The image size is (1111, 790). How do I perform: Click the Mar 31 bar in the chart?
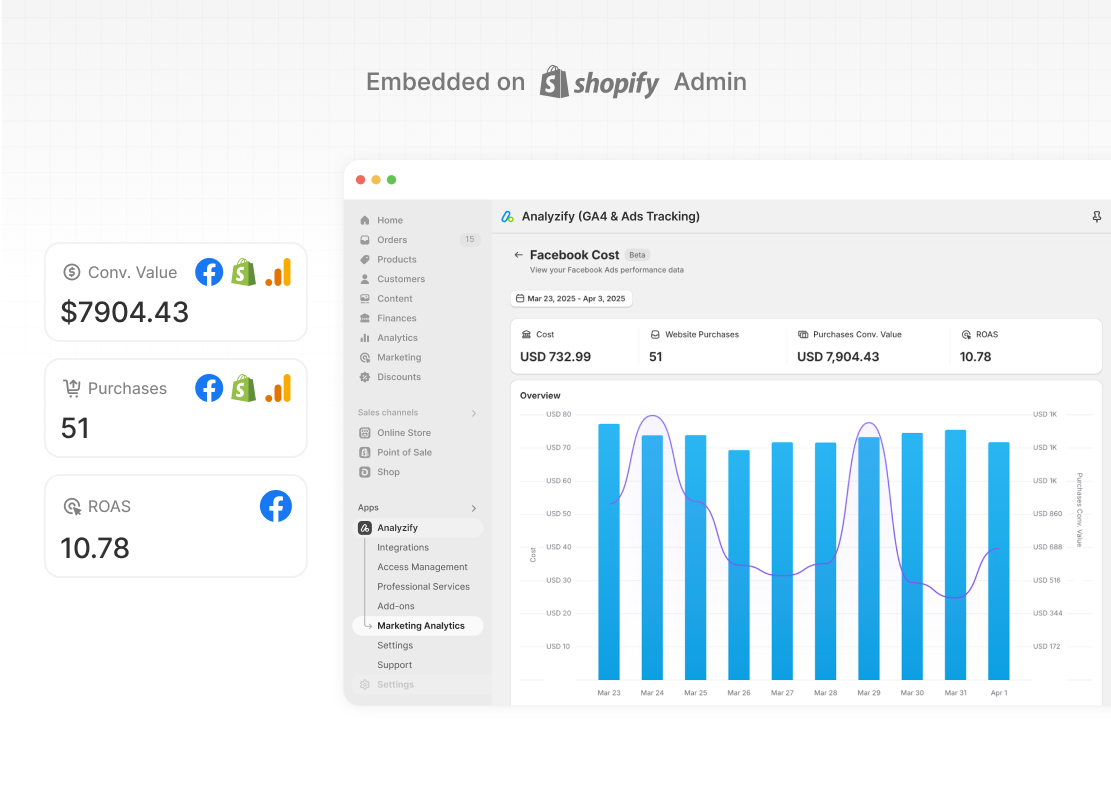click(x=955, y=555)
